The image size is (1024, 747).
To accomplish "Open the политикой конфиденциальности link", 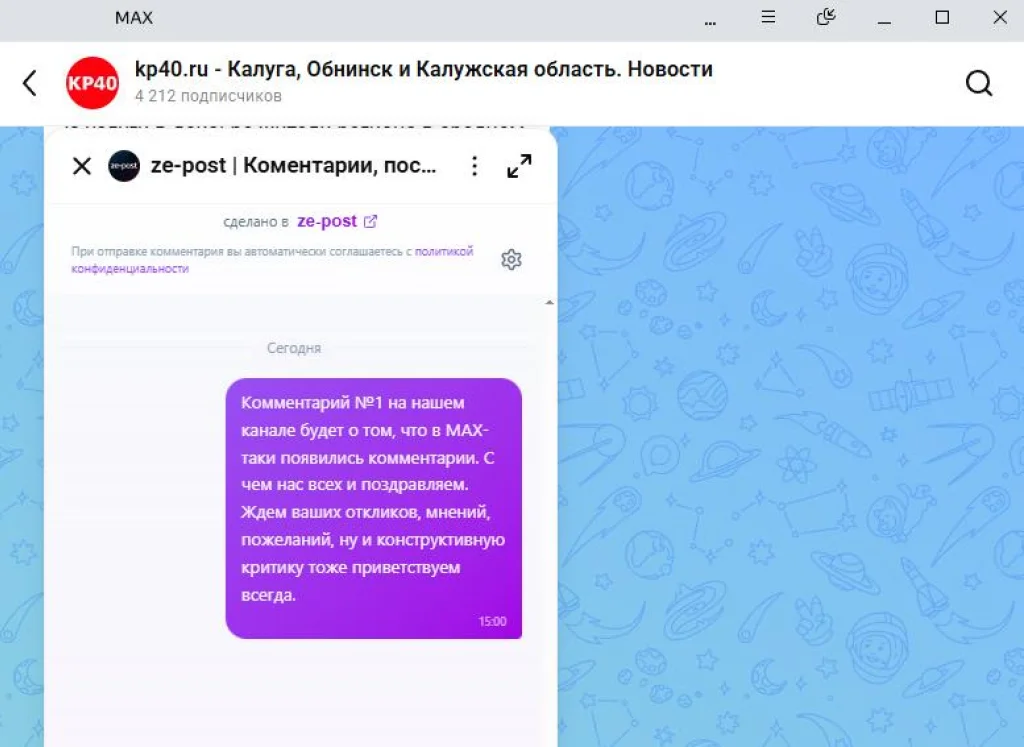I will coord(443,252).
